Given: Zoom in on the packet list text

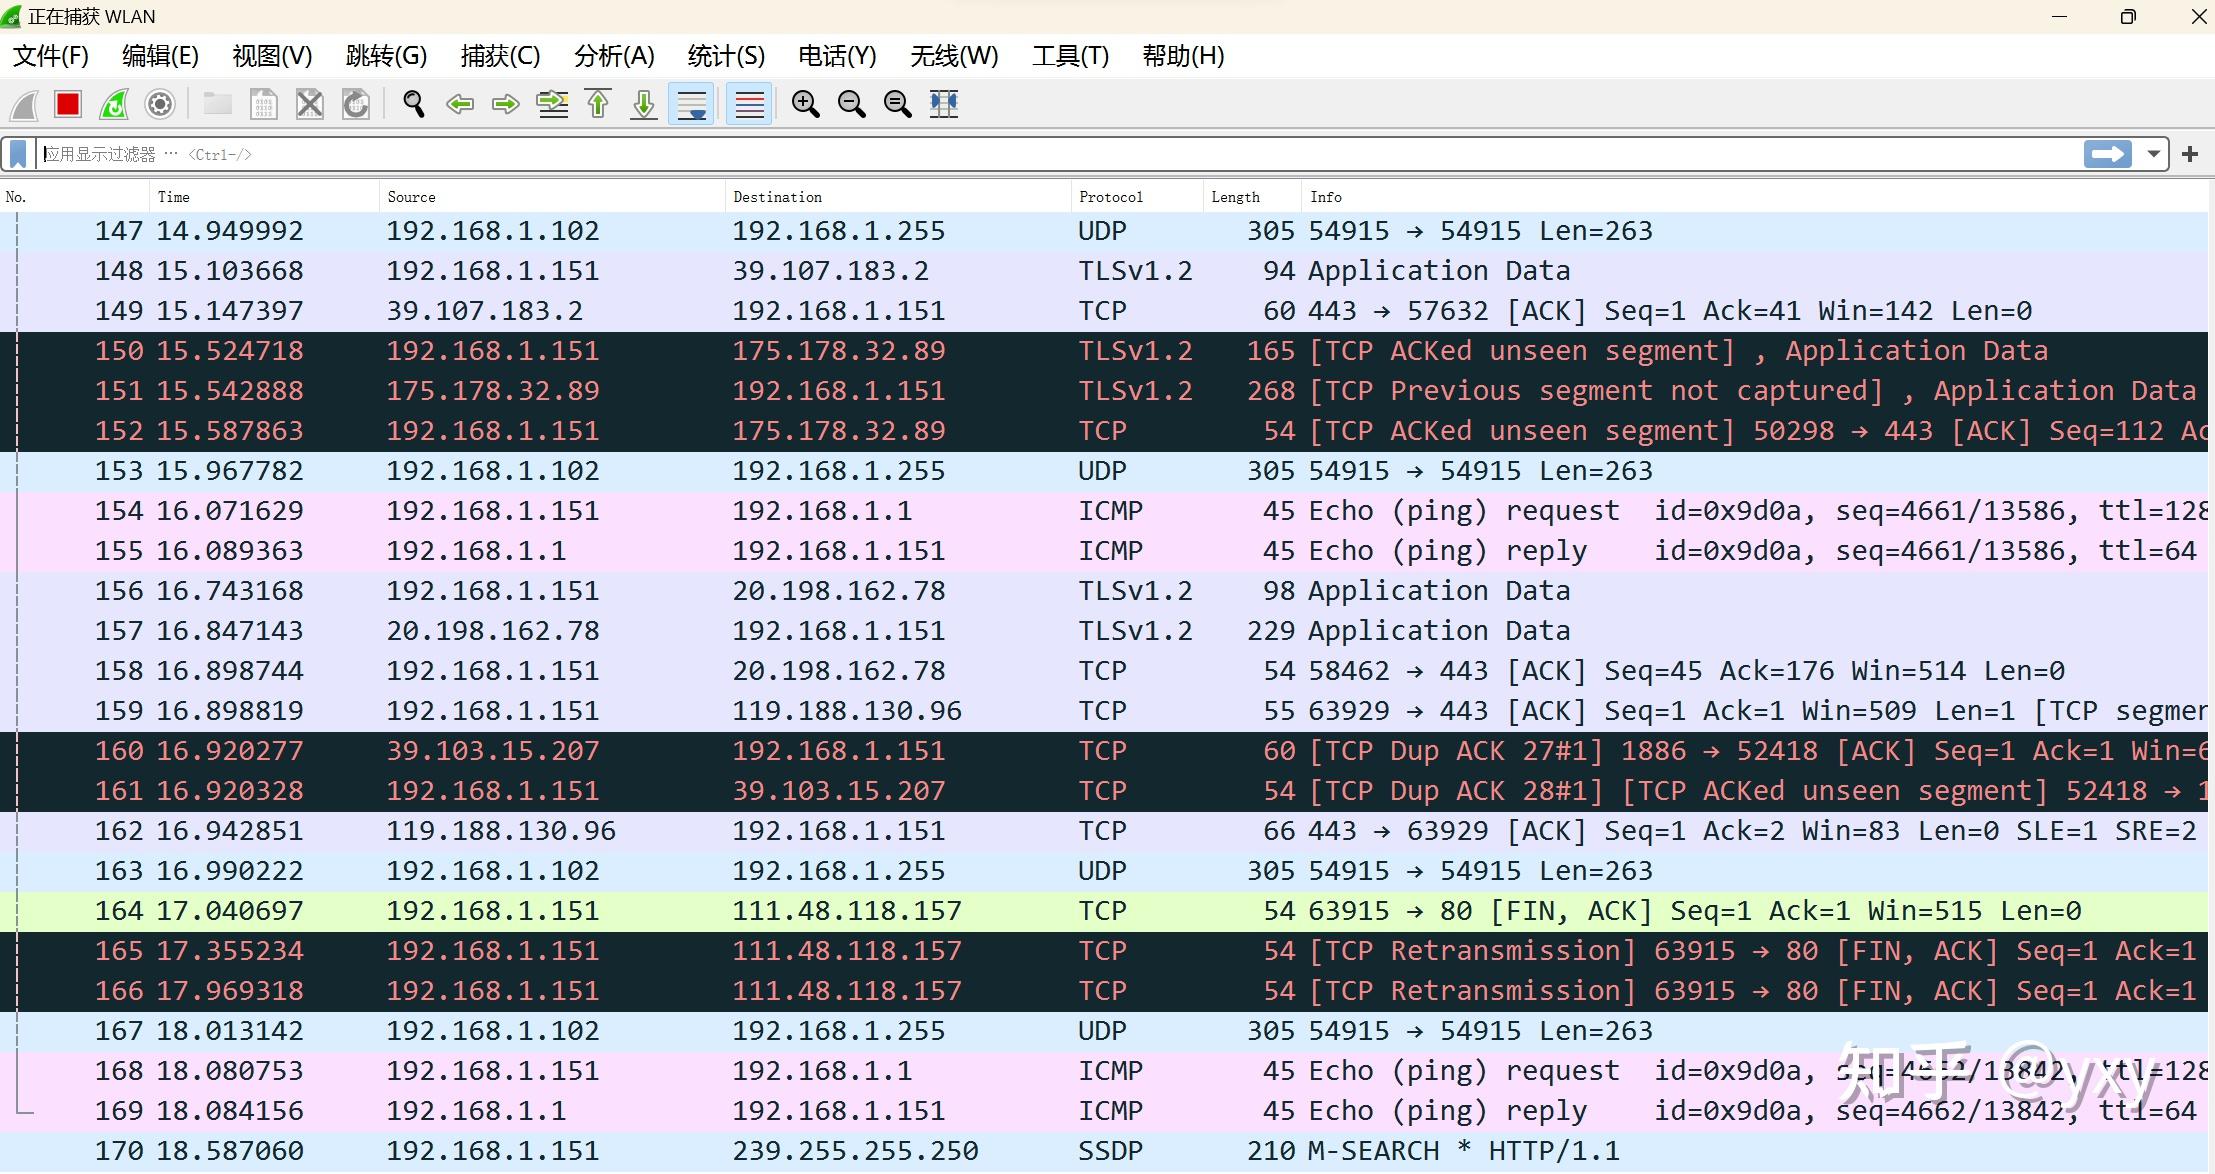Looking at the screenshot, I should 805,104.
